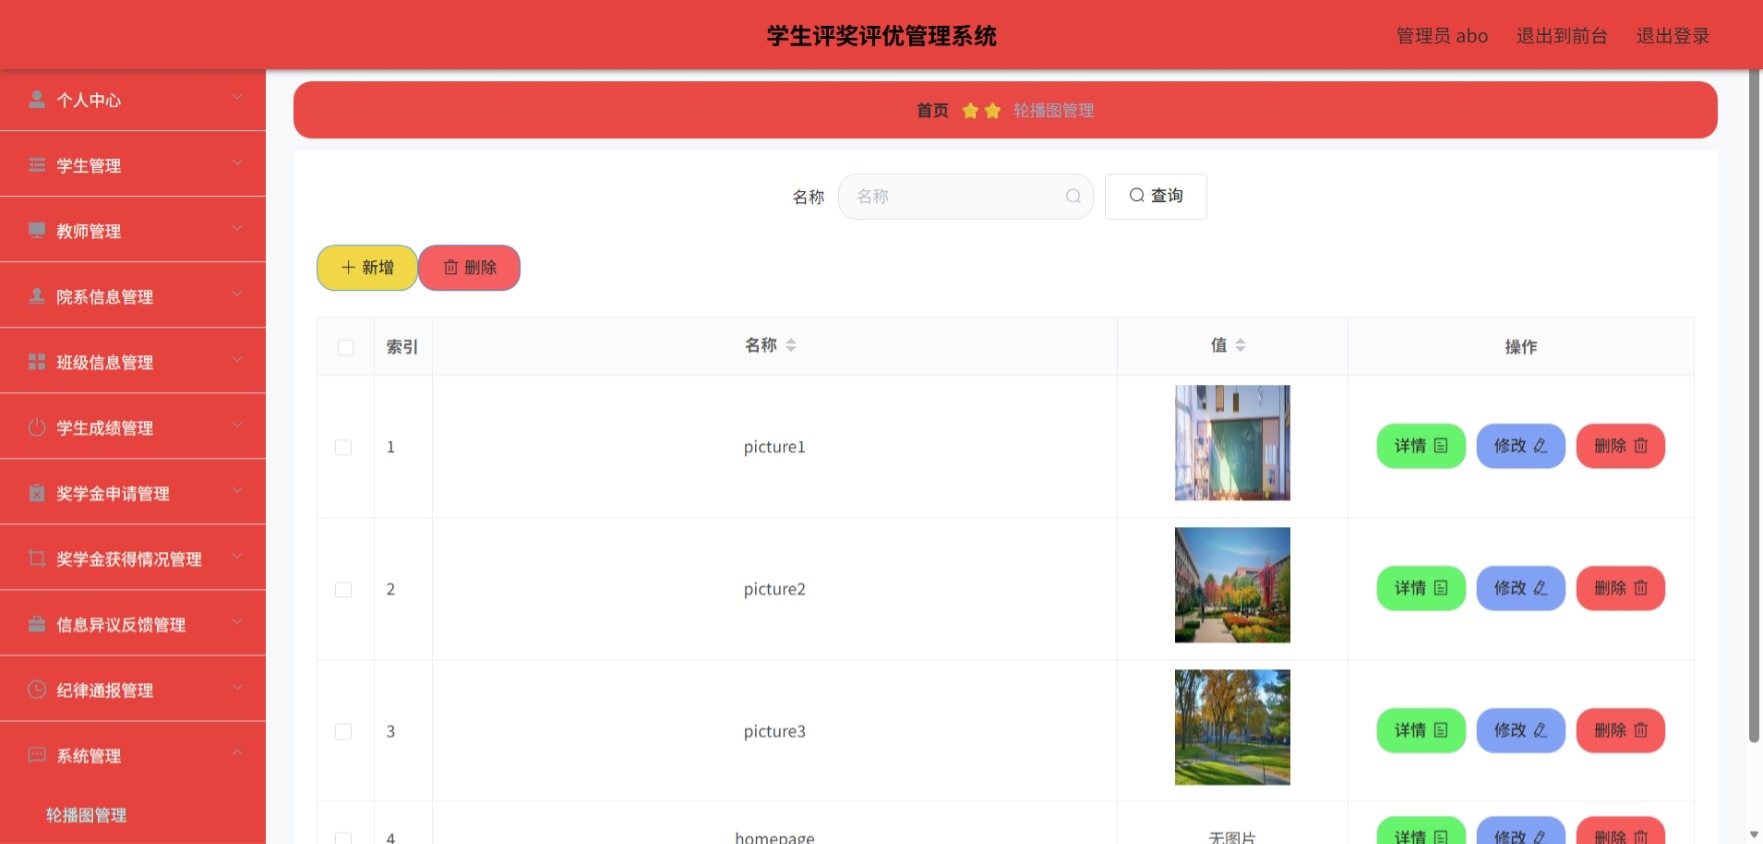Click 退出登录 in the top bar
Screen dimensions: 1763x844
[x=1672, y=36]
